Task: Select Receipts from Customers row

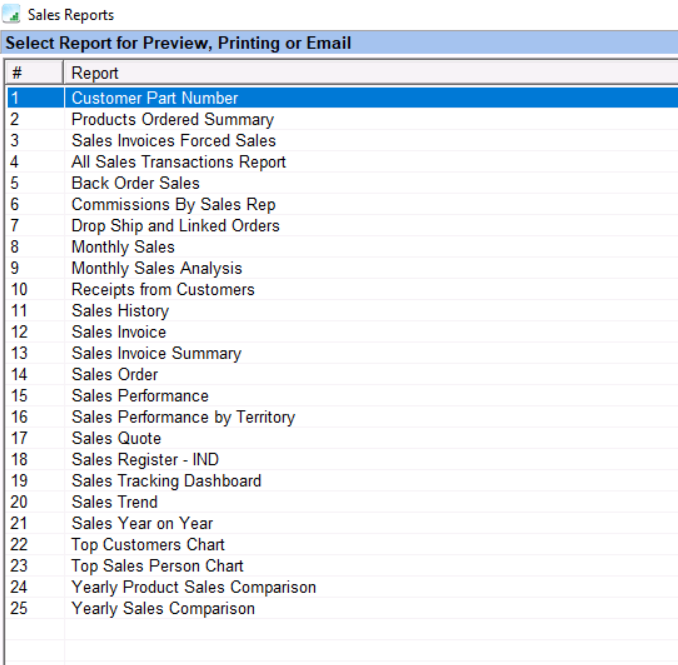Action: [x=163, y=289]
